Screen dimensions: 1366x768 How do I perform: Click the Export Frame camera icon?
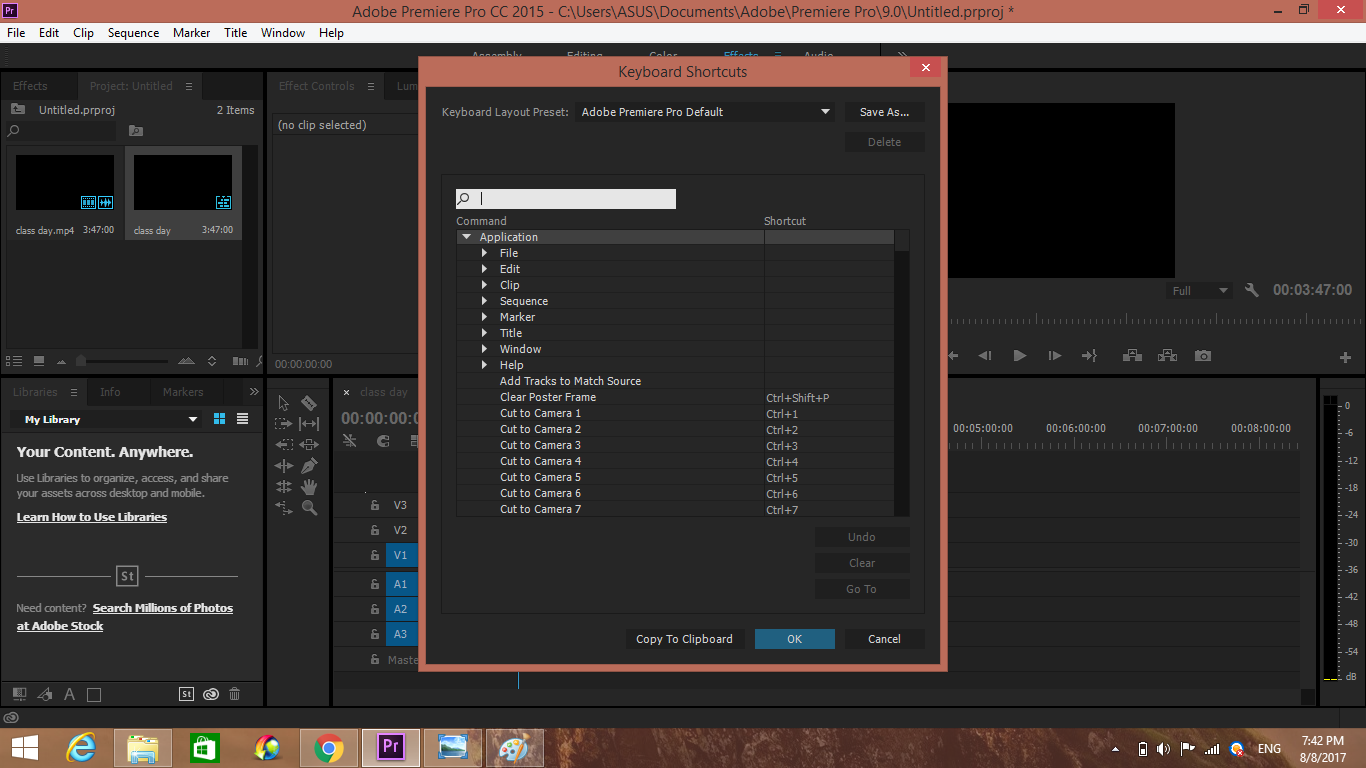[1203, 356]
